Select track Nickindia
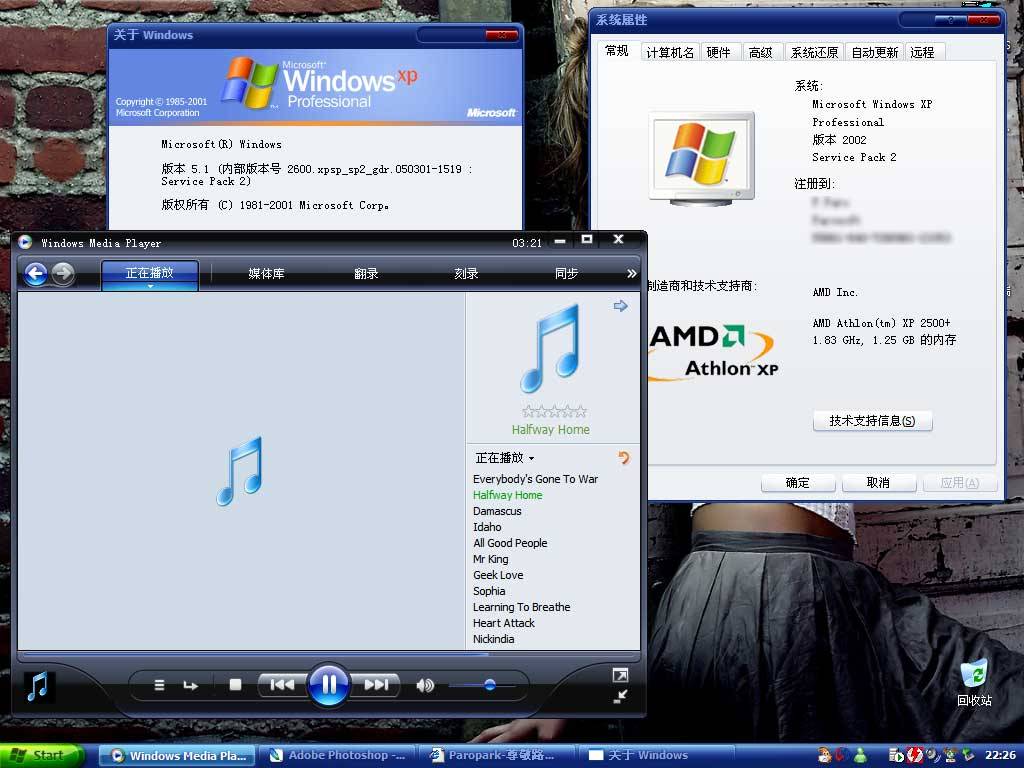 click(x=494, y=639)
